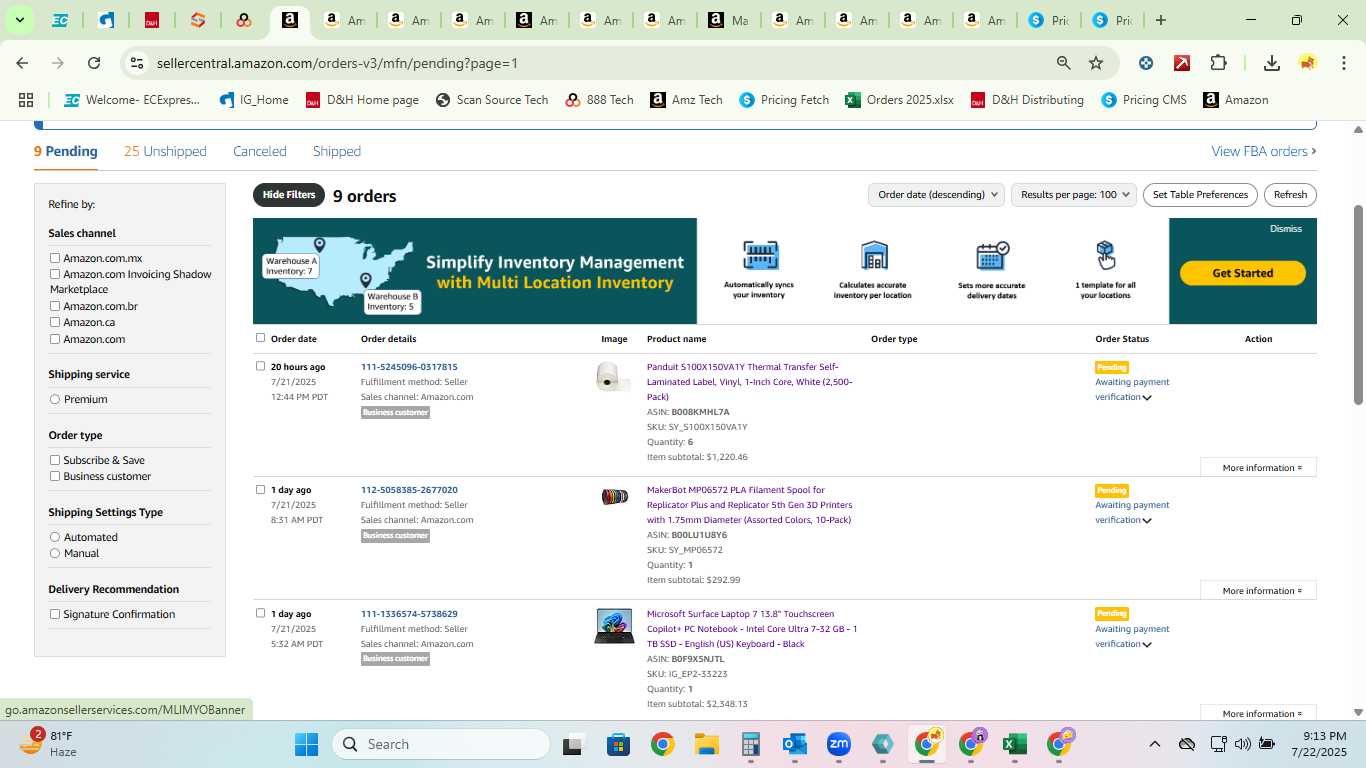
Task: Show hidden system tray icons
Action: click(x=1155, y=744)
